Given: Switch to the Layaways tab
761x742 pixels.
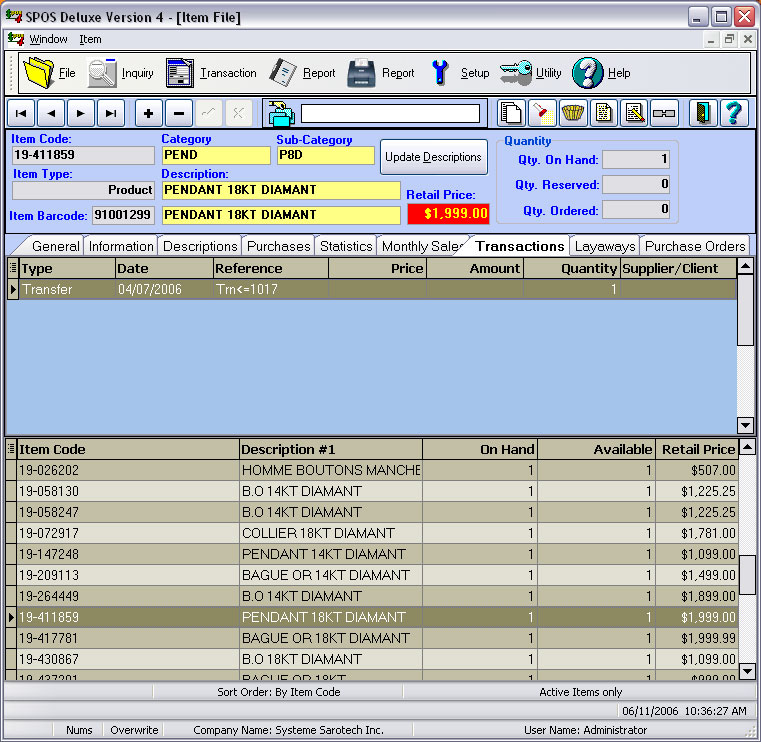Looking at the screenshot, I should (605, 247).
